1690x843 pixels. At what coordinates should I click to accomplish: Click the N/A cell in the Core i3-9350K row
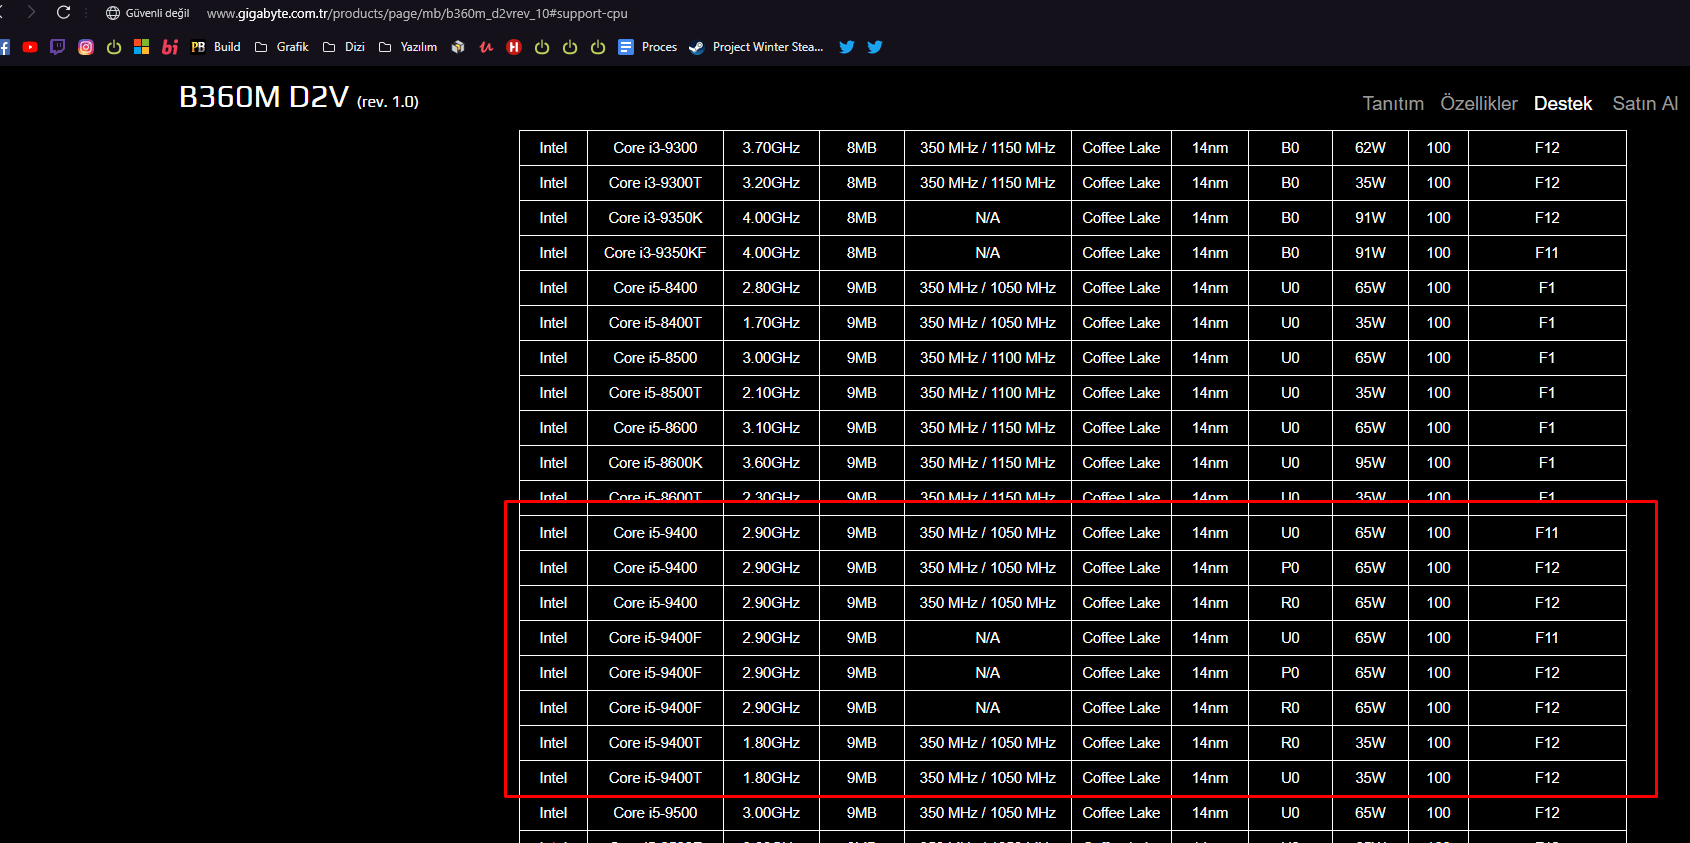click(x=987, y=218)
